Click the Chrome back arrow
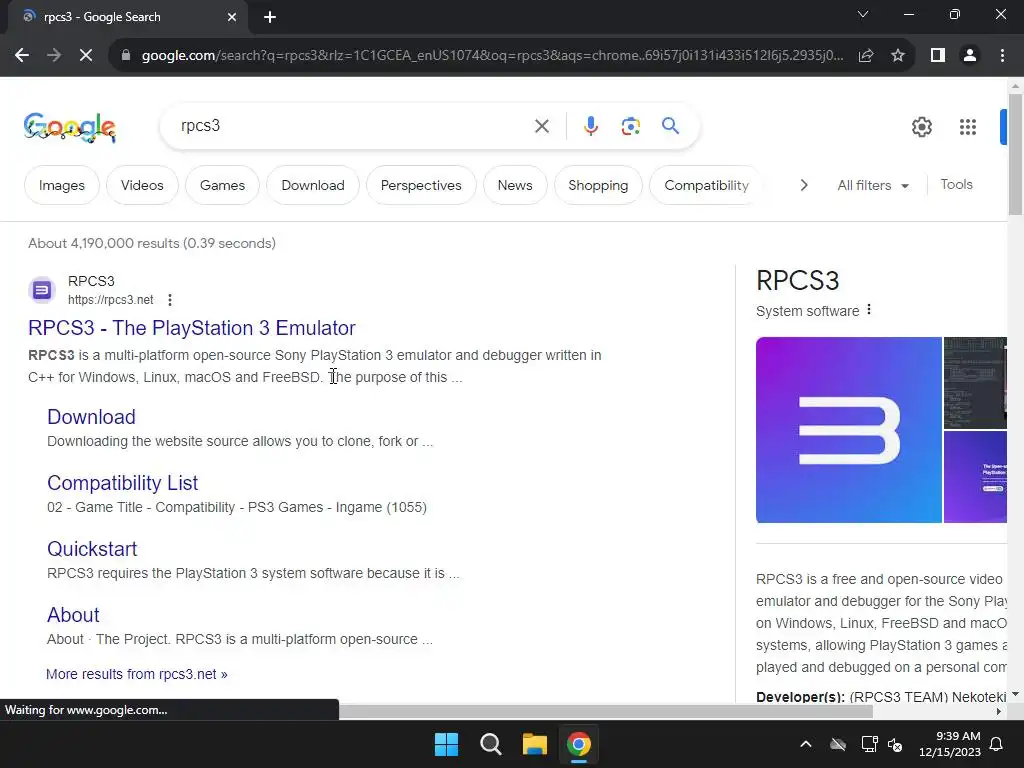1024x768 pixels. point(22,56)
